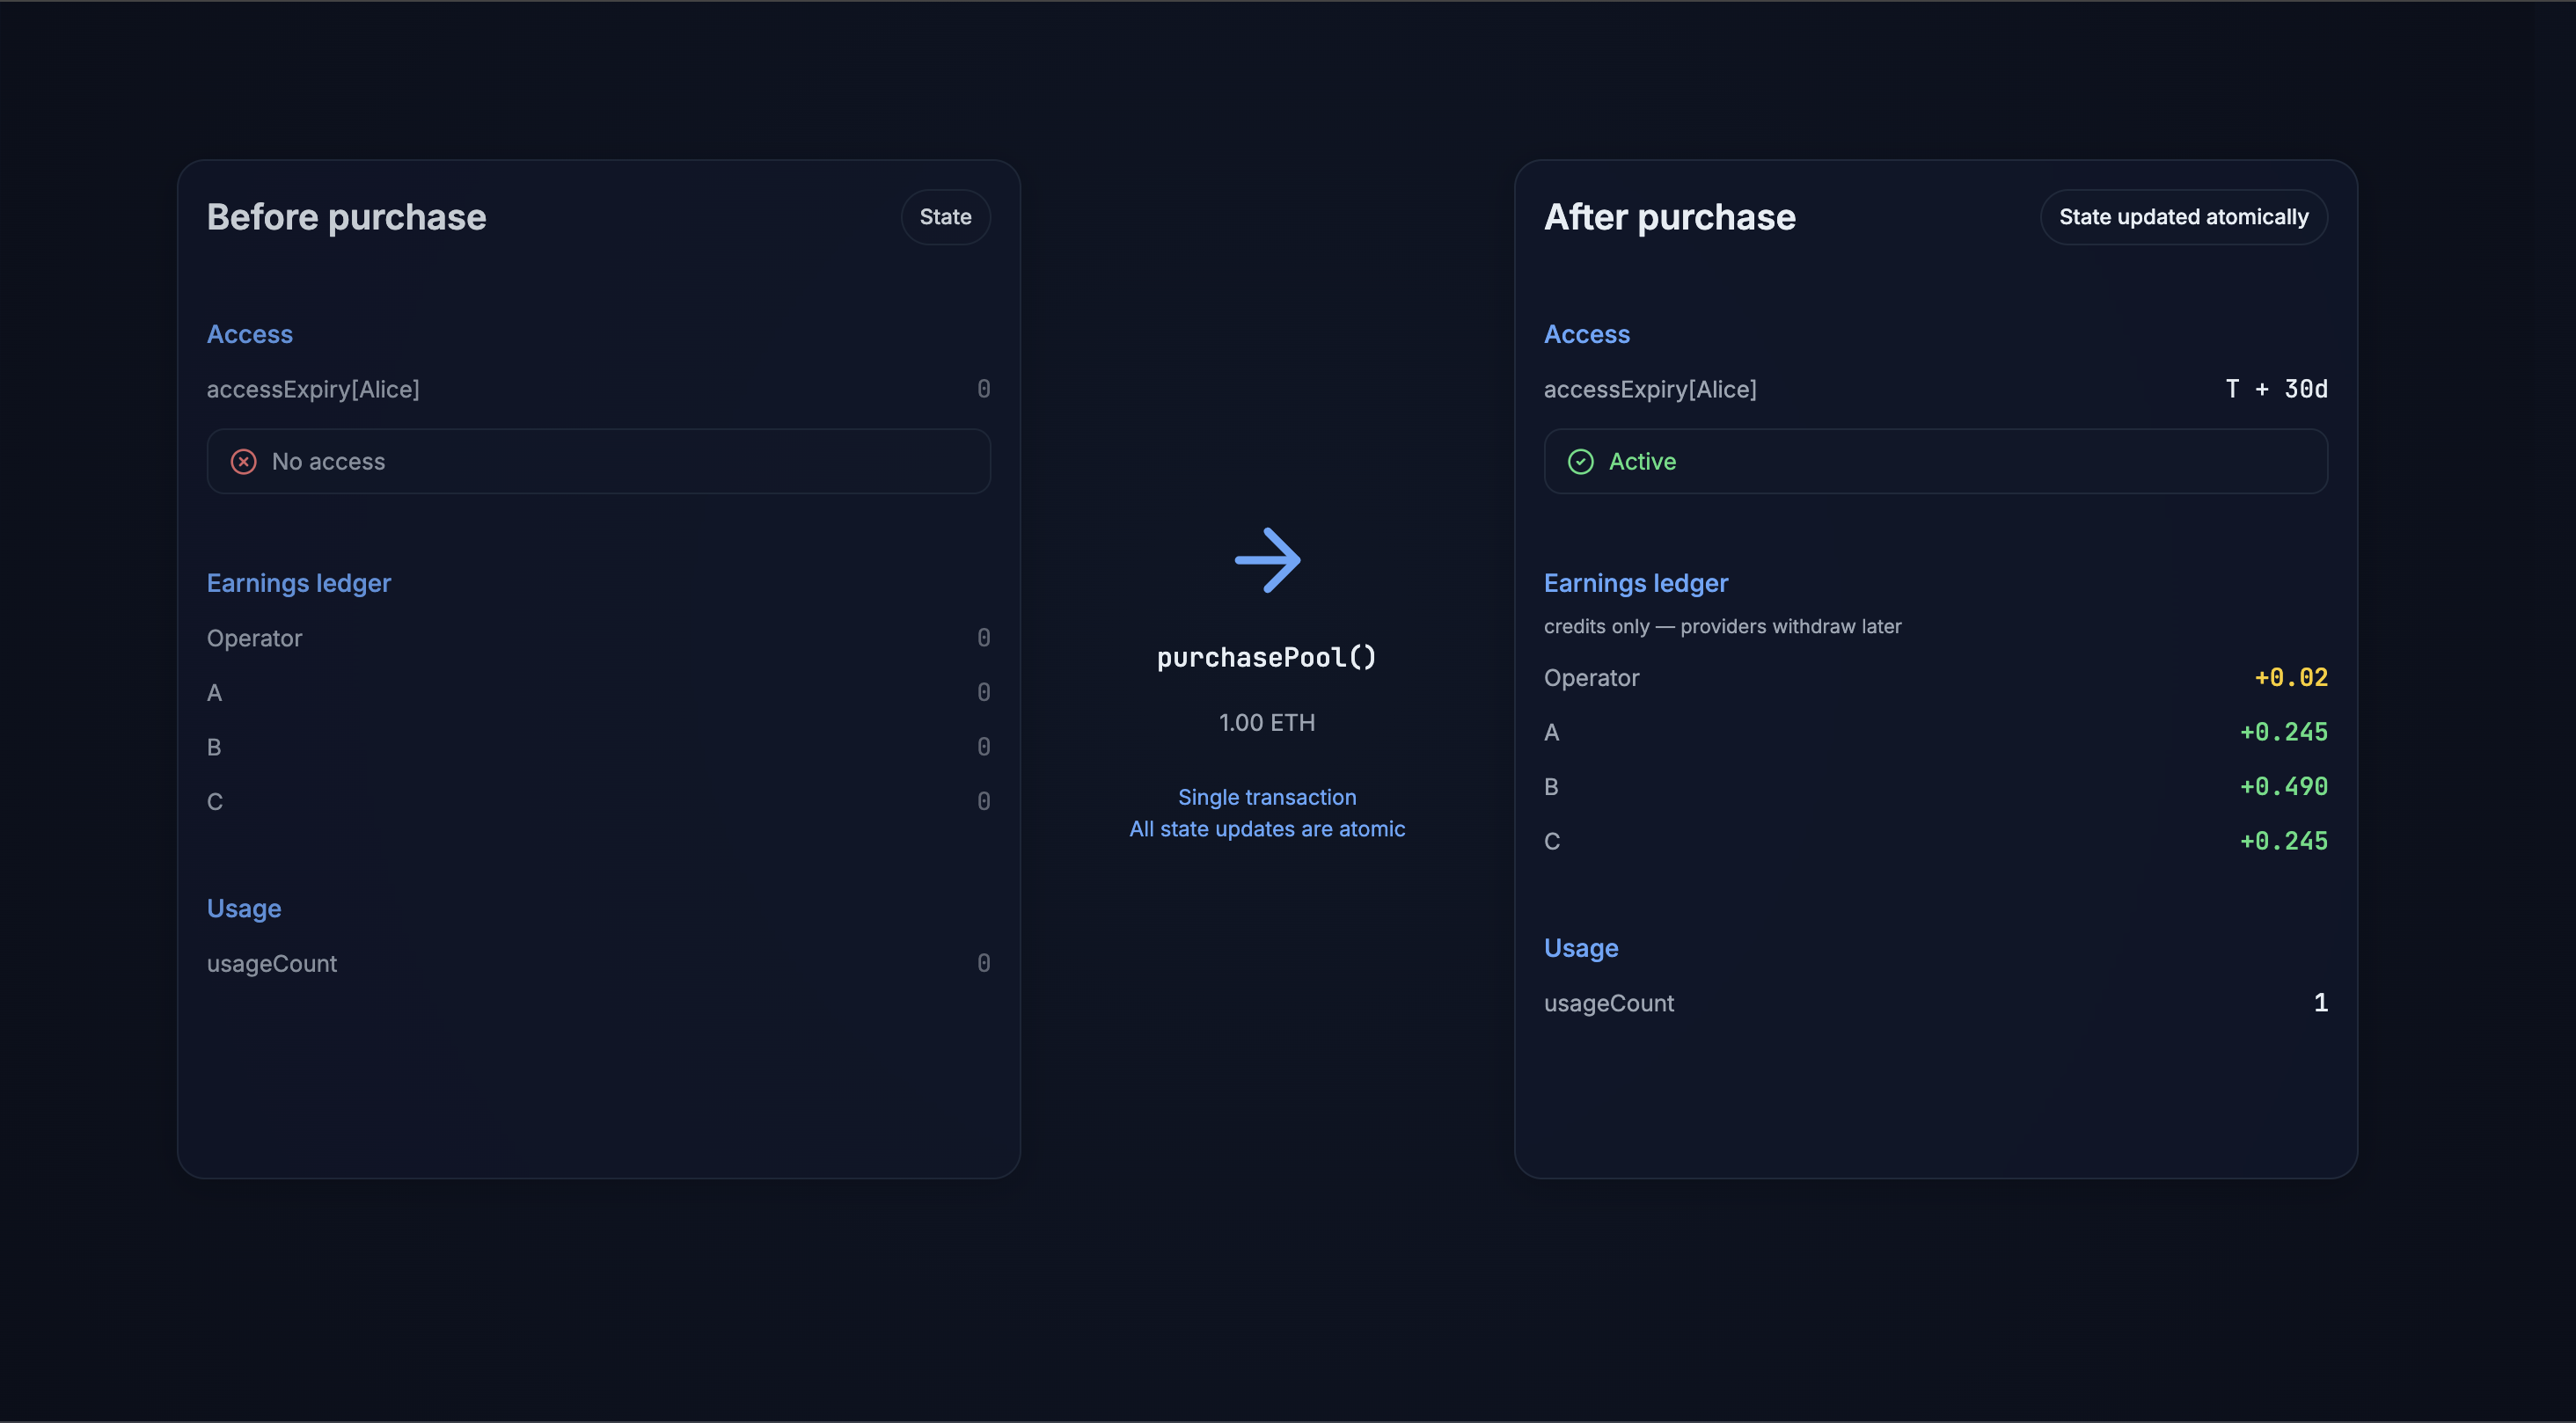Click the Earnings ledger heading in After purchase
Image resolution: width=2576 pixels, height=1423 pixels.
click(x=1635, y=583)
